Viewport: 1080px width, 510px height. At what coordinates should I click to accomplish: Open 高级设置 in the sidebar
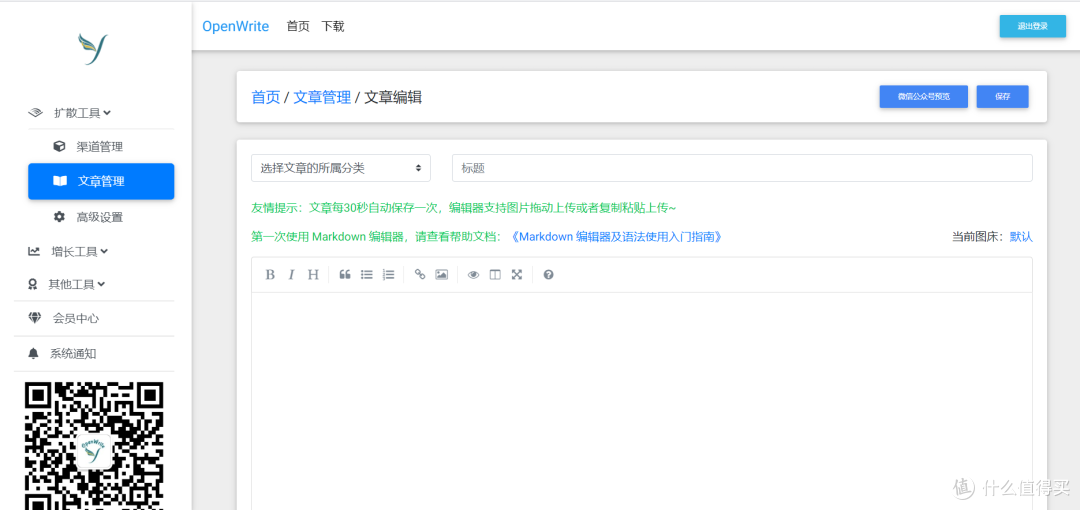coord(101,216)
